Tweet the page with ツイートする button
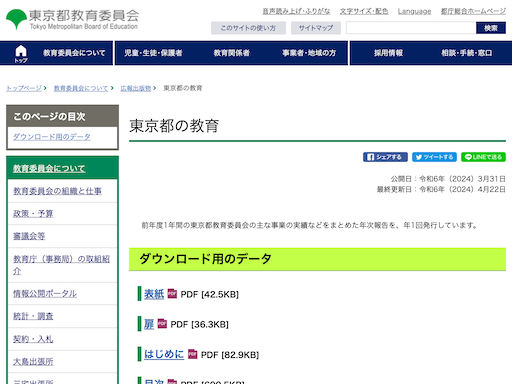Viewport: 512px width, 384px height. point(434,157)
